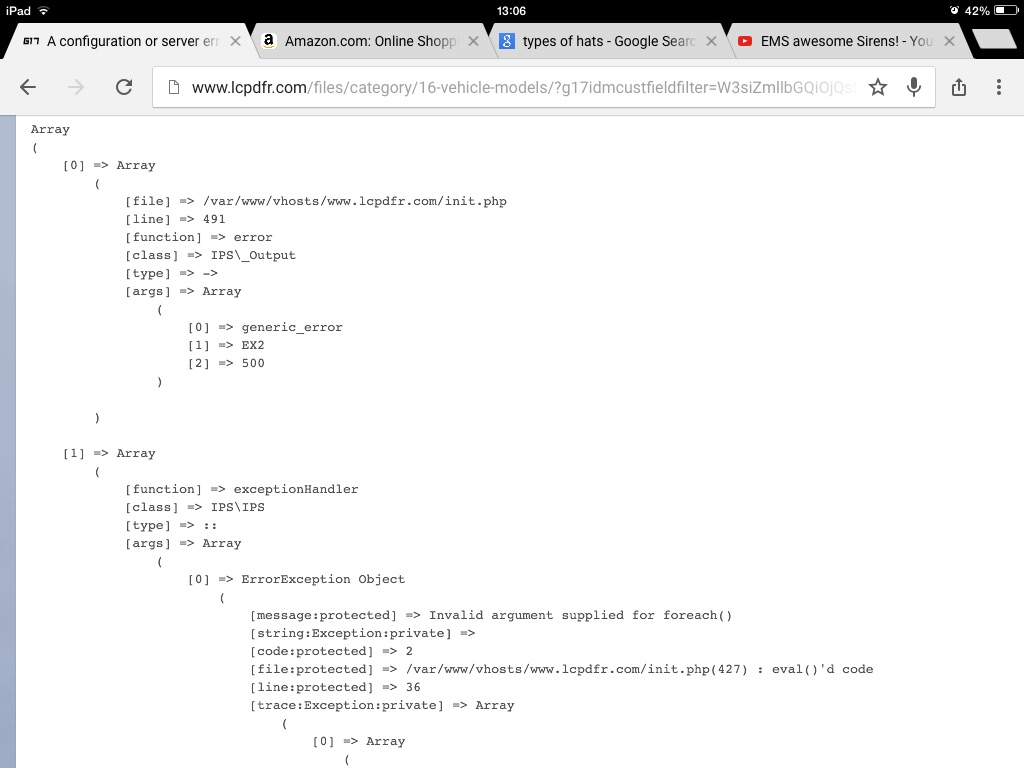The width and height of the screenshot is (1024, 768).
Task: Click the Wi-Fi icon in status bar
Action: [44, 10]
